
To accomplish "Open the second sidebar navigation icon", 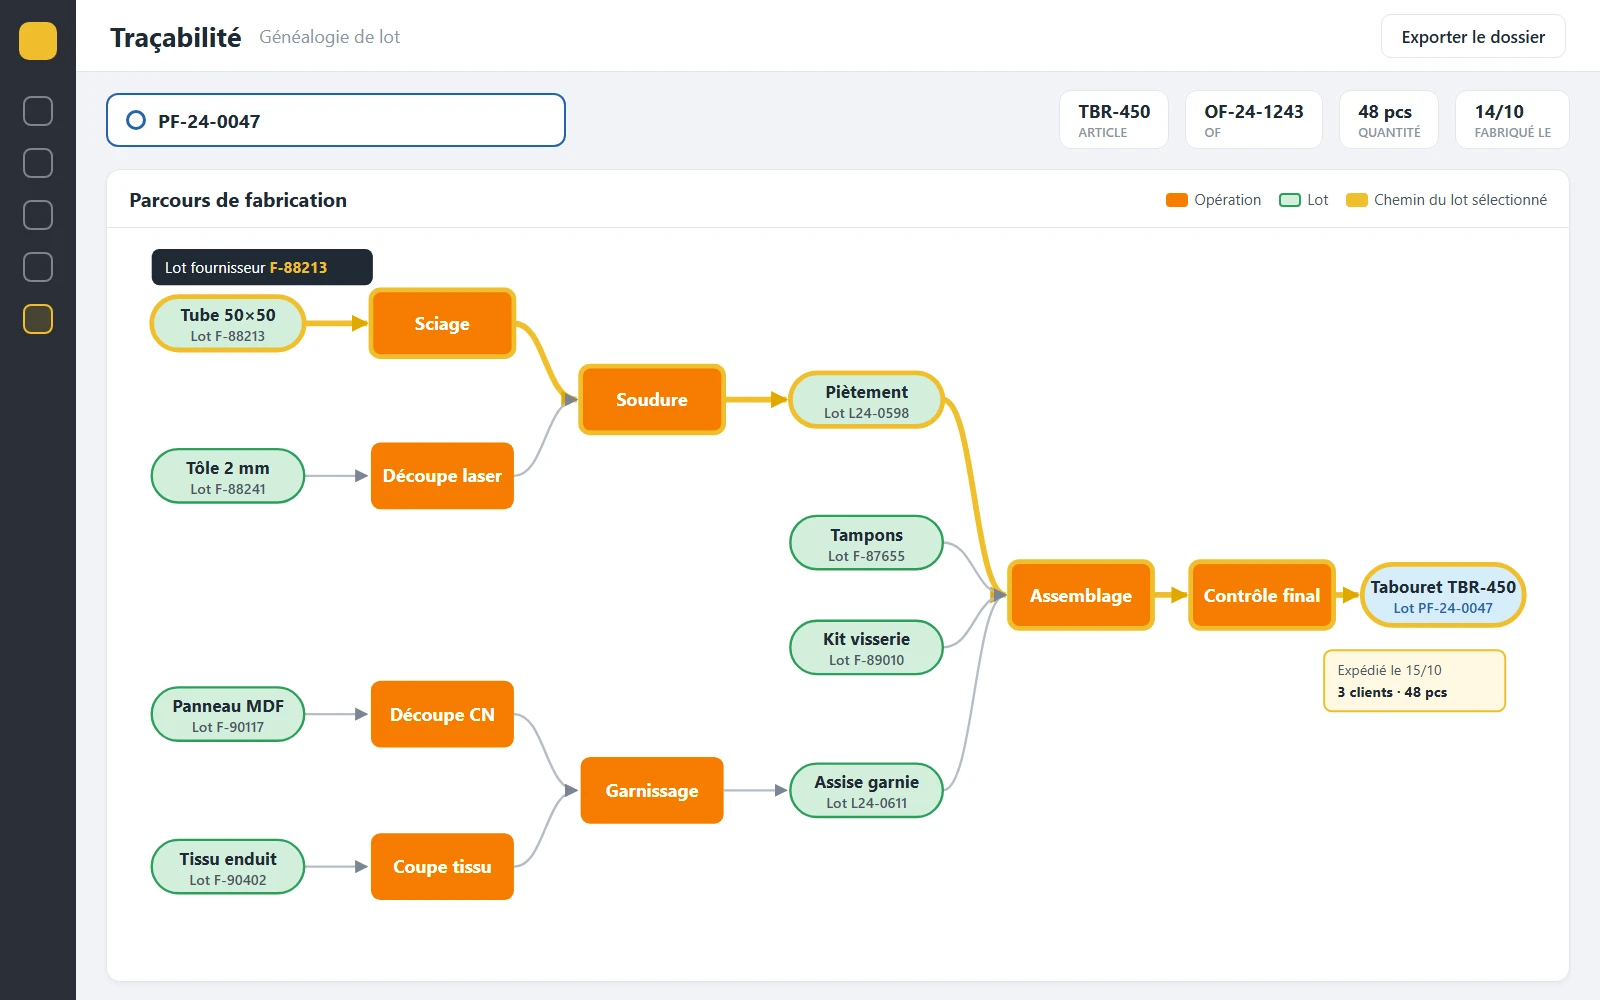I will click(x=38, y=163).
